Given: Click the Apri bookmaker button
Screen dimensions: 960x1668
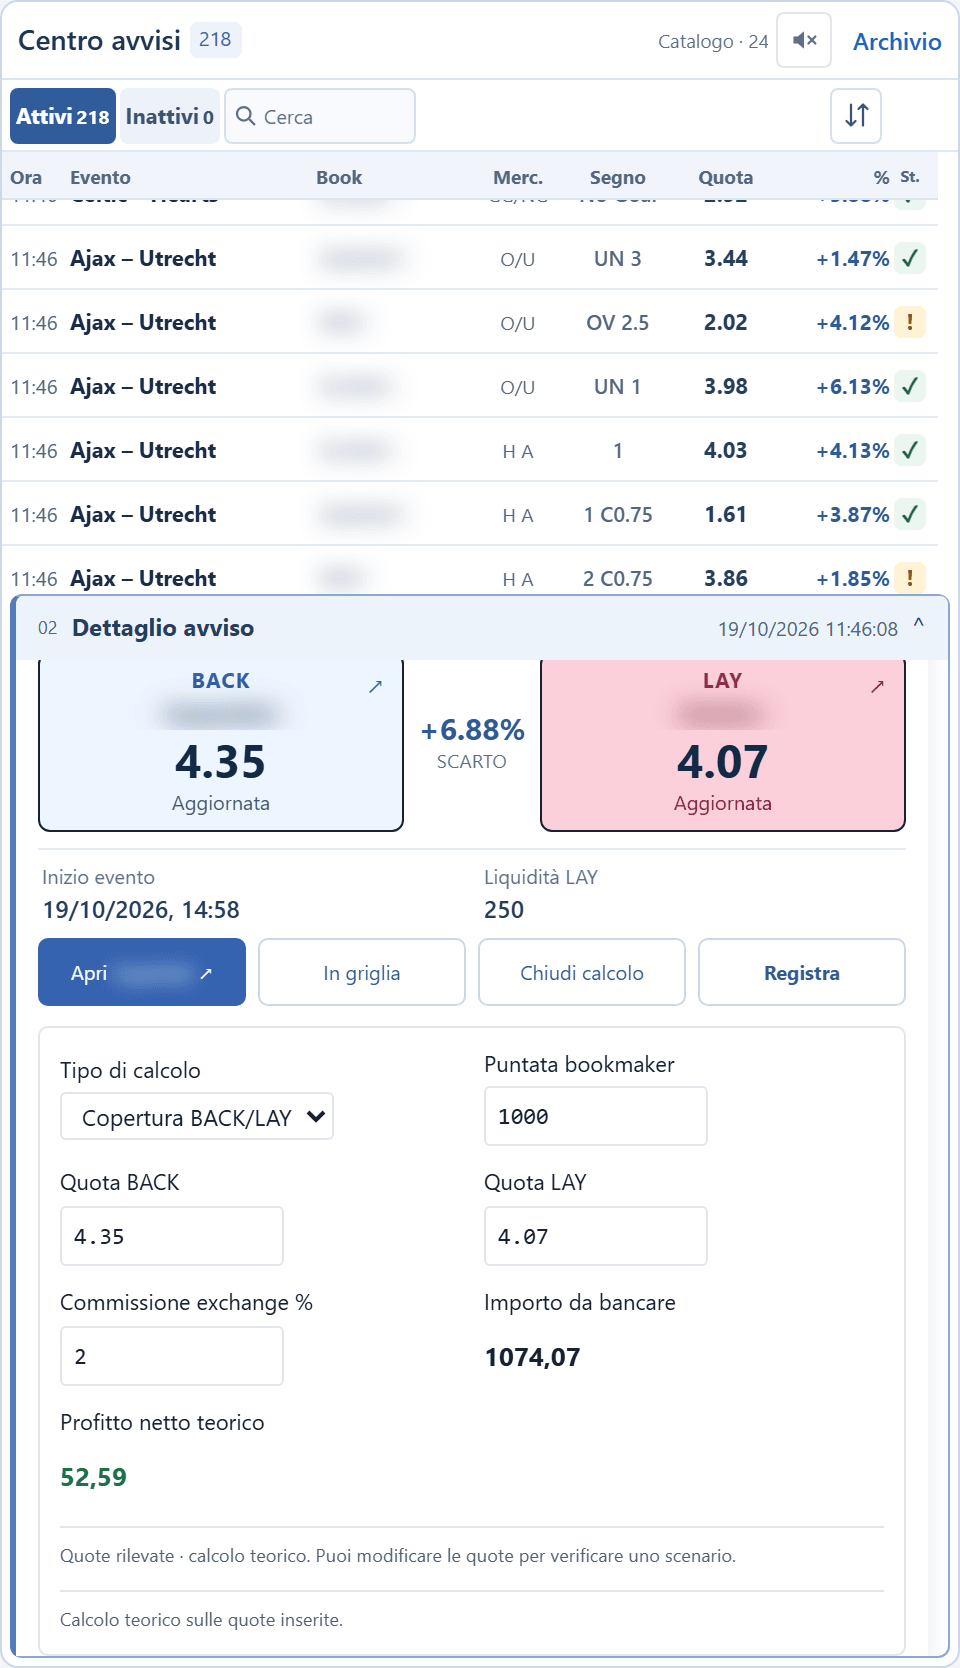Looking at the screenshot, I should 142,972.
